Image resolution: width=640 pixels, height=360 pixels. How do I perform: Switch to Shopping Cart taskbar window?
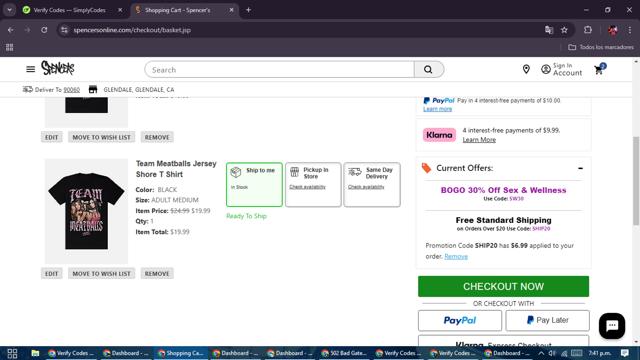[180, 353]
